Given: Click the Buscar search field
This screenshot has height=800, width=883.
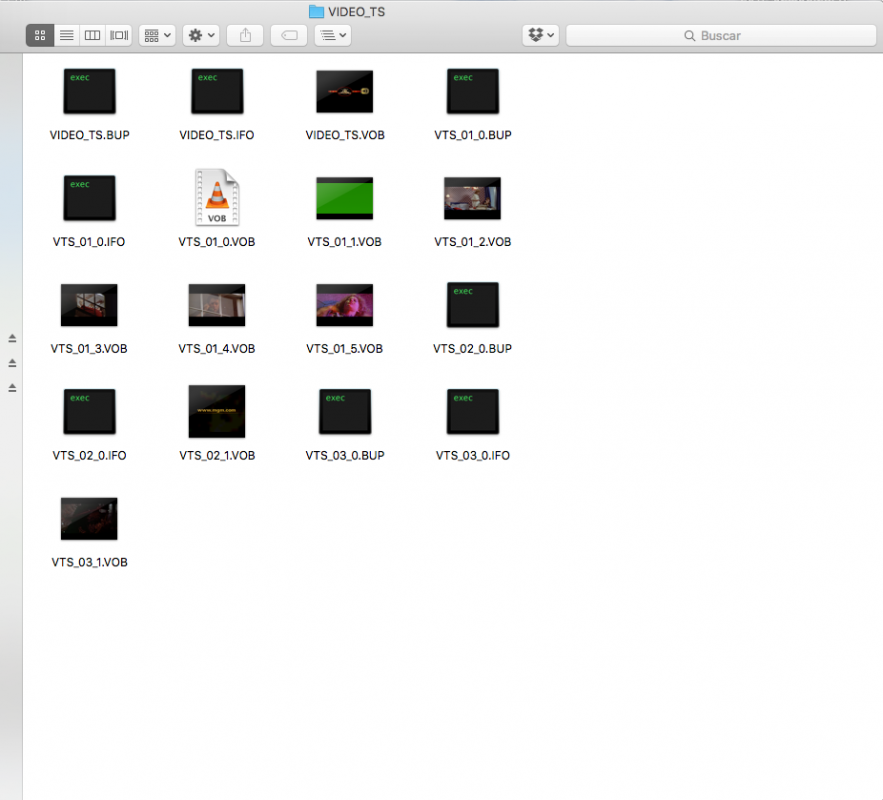Looking at the screenshot, I should (x=721, y=35).
